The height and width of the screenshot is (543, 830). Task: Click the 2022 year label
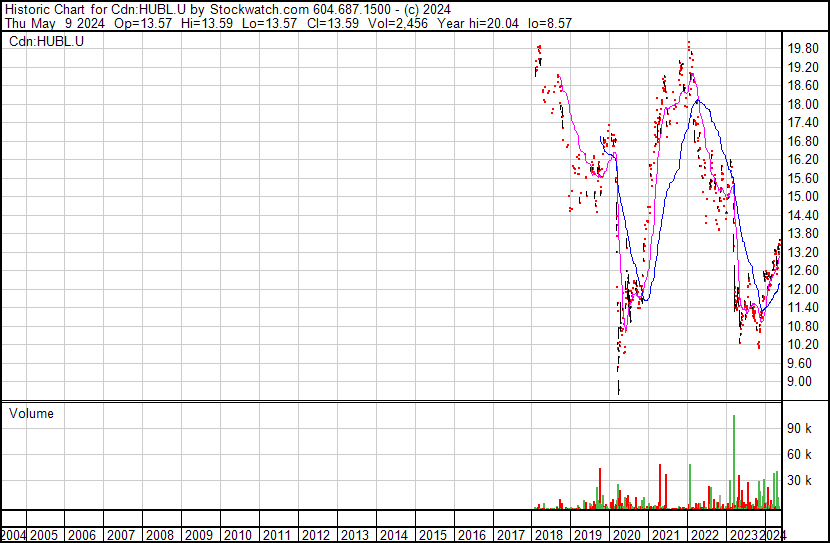pos(706,535)
